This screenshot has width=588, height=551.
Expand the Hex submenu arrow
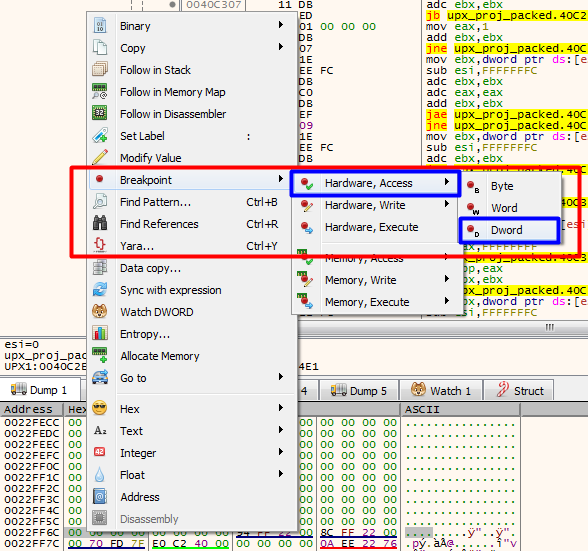click(280, 407)
